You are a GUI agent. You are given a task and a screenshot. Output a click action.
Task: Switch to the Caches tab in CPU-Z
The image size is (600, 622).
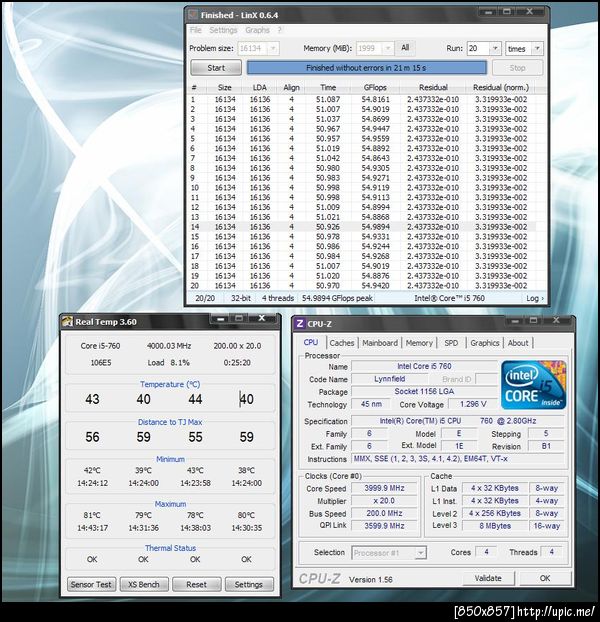pos(341,343)
